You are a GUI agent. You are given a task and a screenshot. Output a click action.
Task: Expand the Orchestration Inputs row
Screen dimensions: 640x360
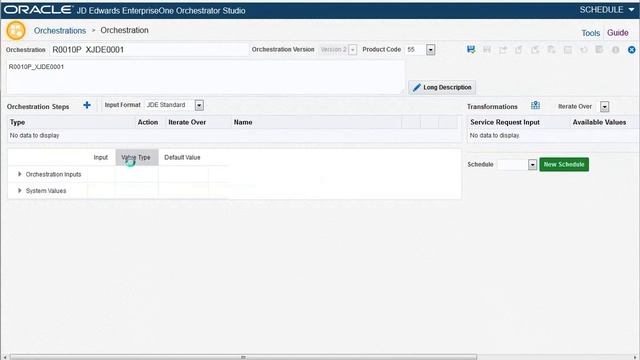coord(20,174)
